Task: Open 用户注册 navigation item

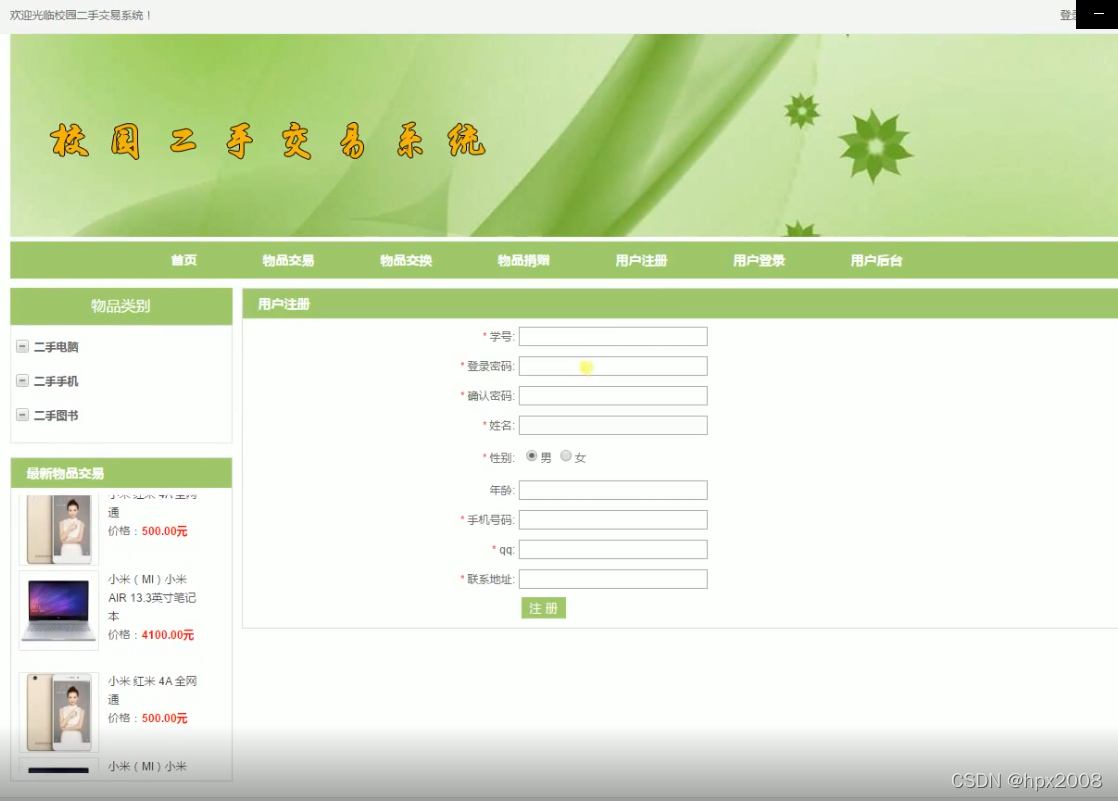Action: [x=641, y=260]
